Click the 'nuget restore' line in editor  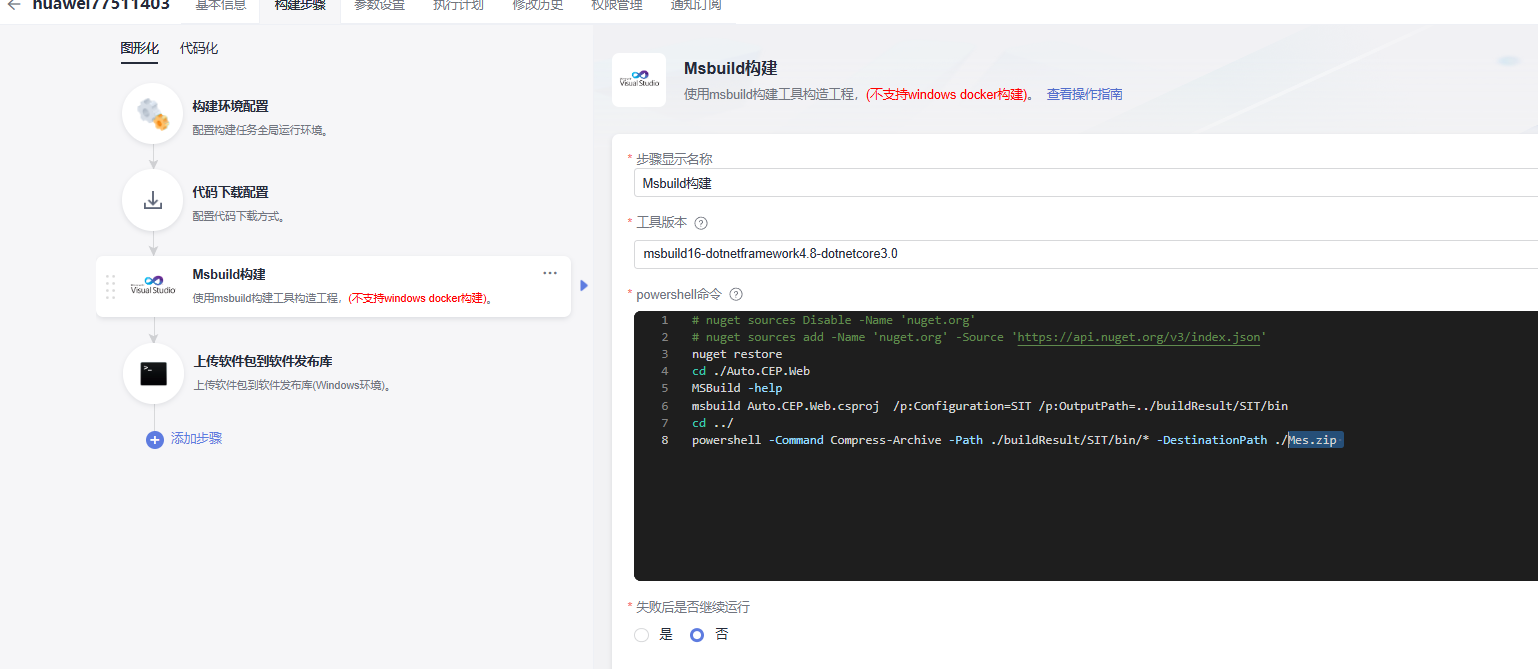(737, 354)
